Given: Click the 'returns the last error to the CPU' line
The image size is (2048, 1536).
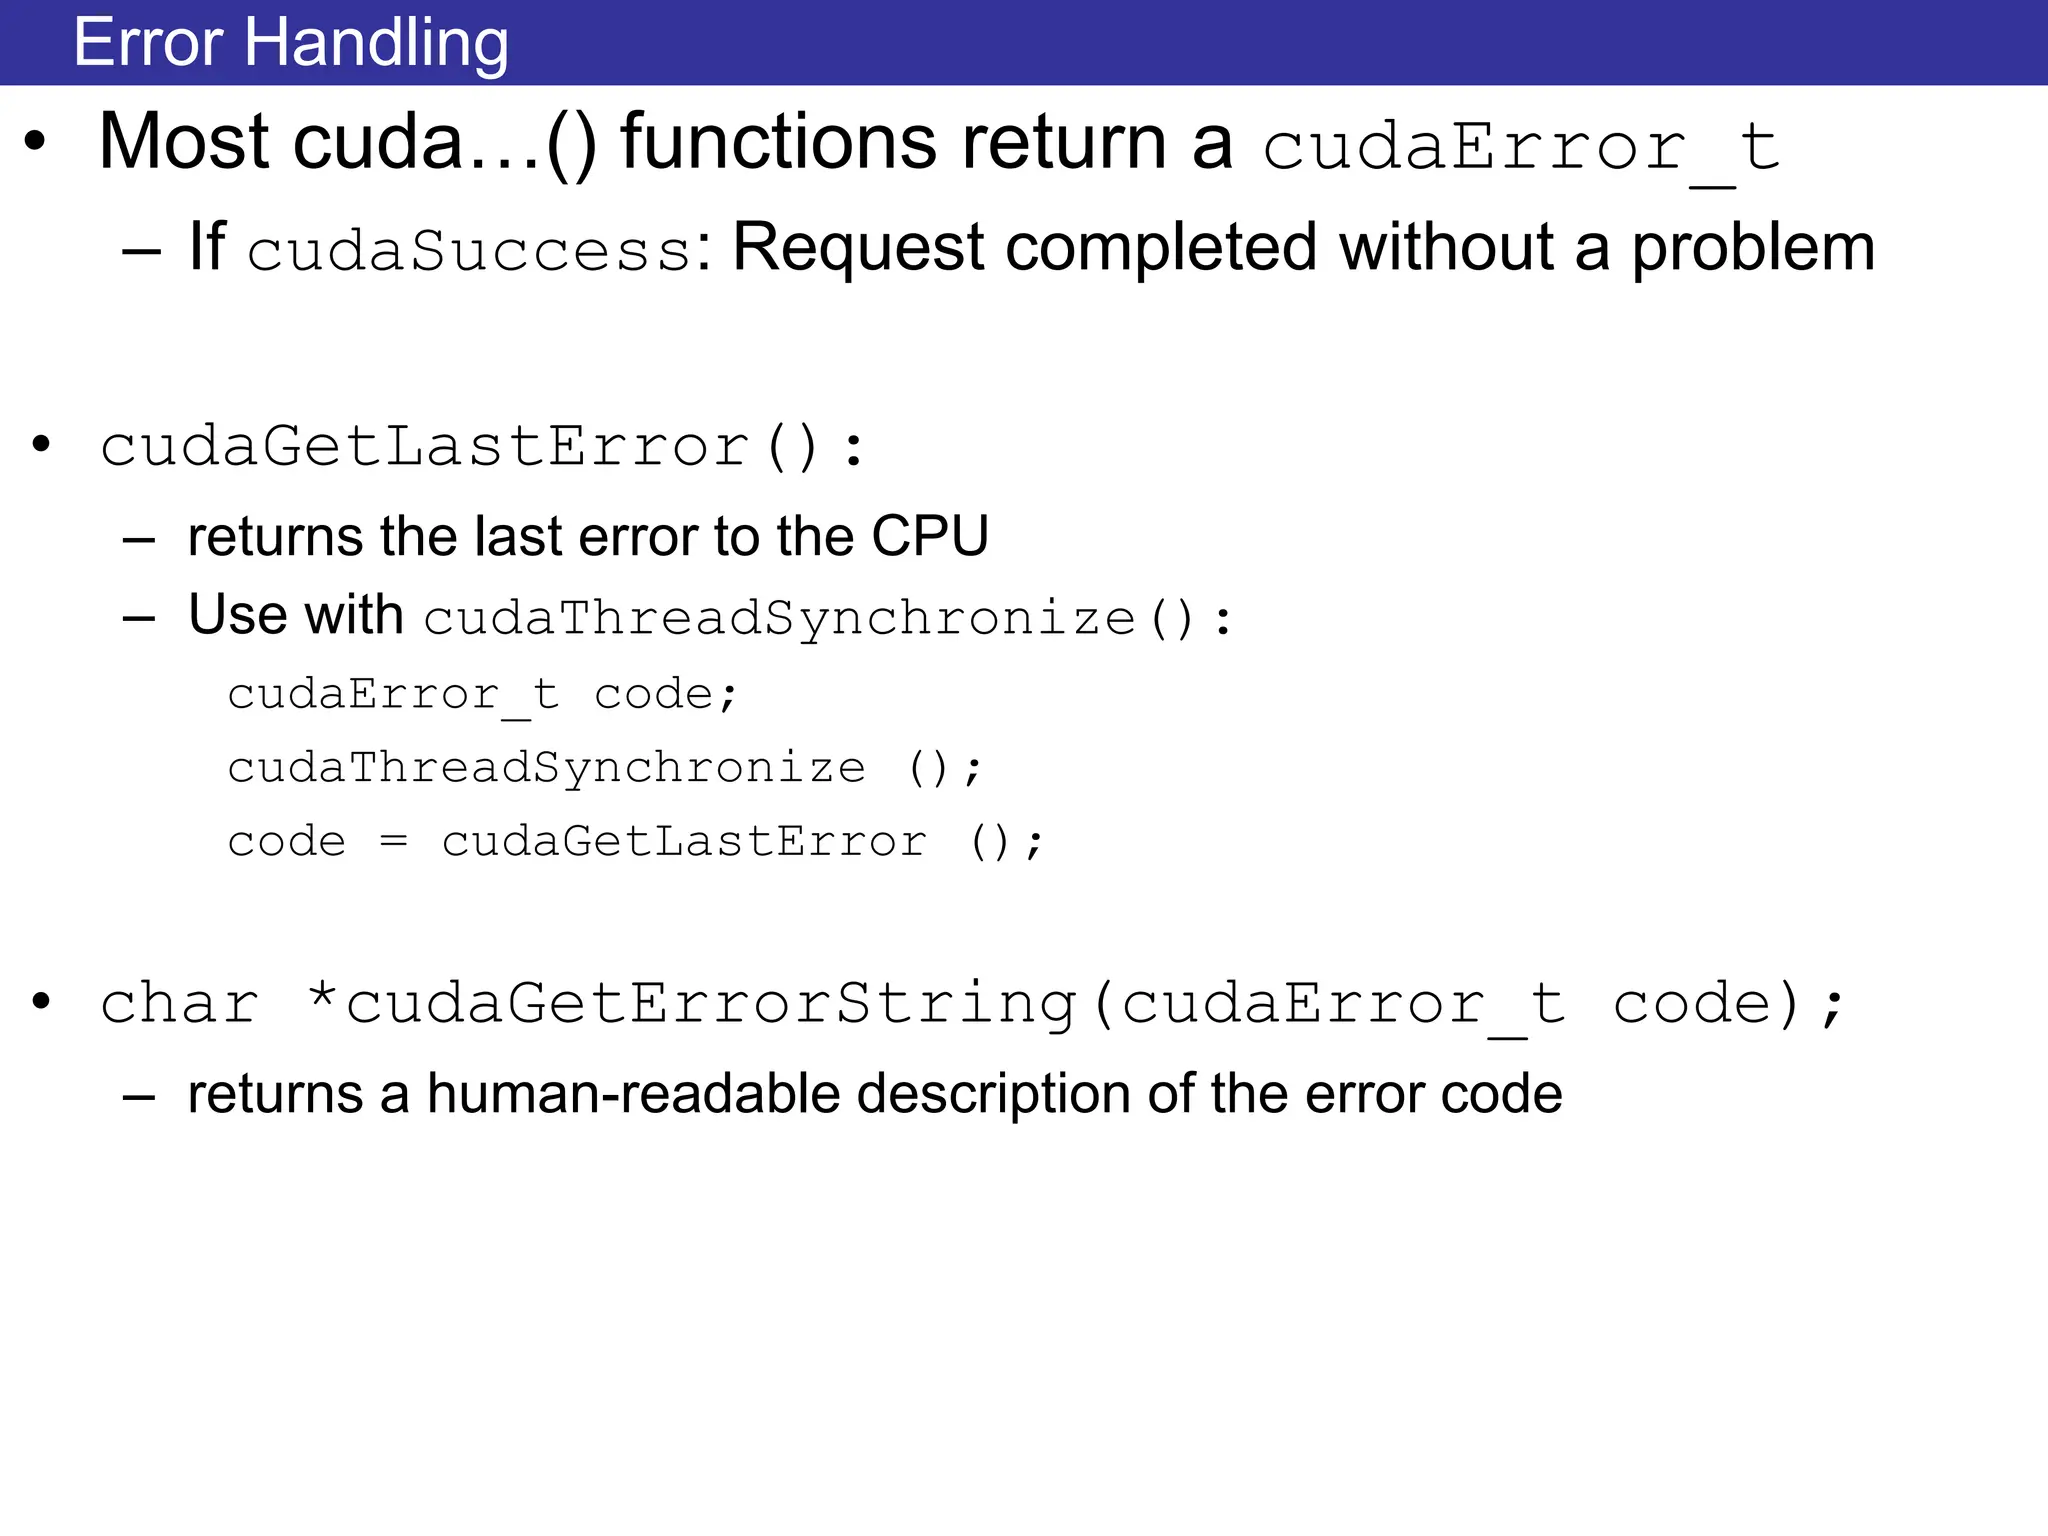Looking at the screenshot, I should coord(588,536).
